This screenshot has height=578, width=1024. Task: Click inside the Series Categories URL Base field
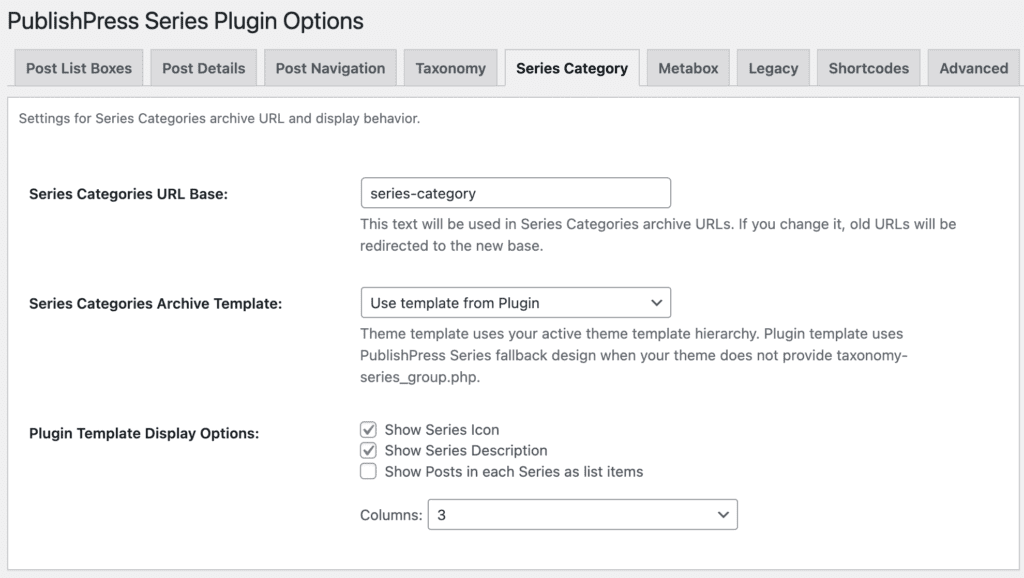click(515, 192)
